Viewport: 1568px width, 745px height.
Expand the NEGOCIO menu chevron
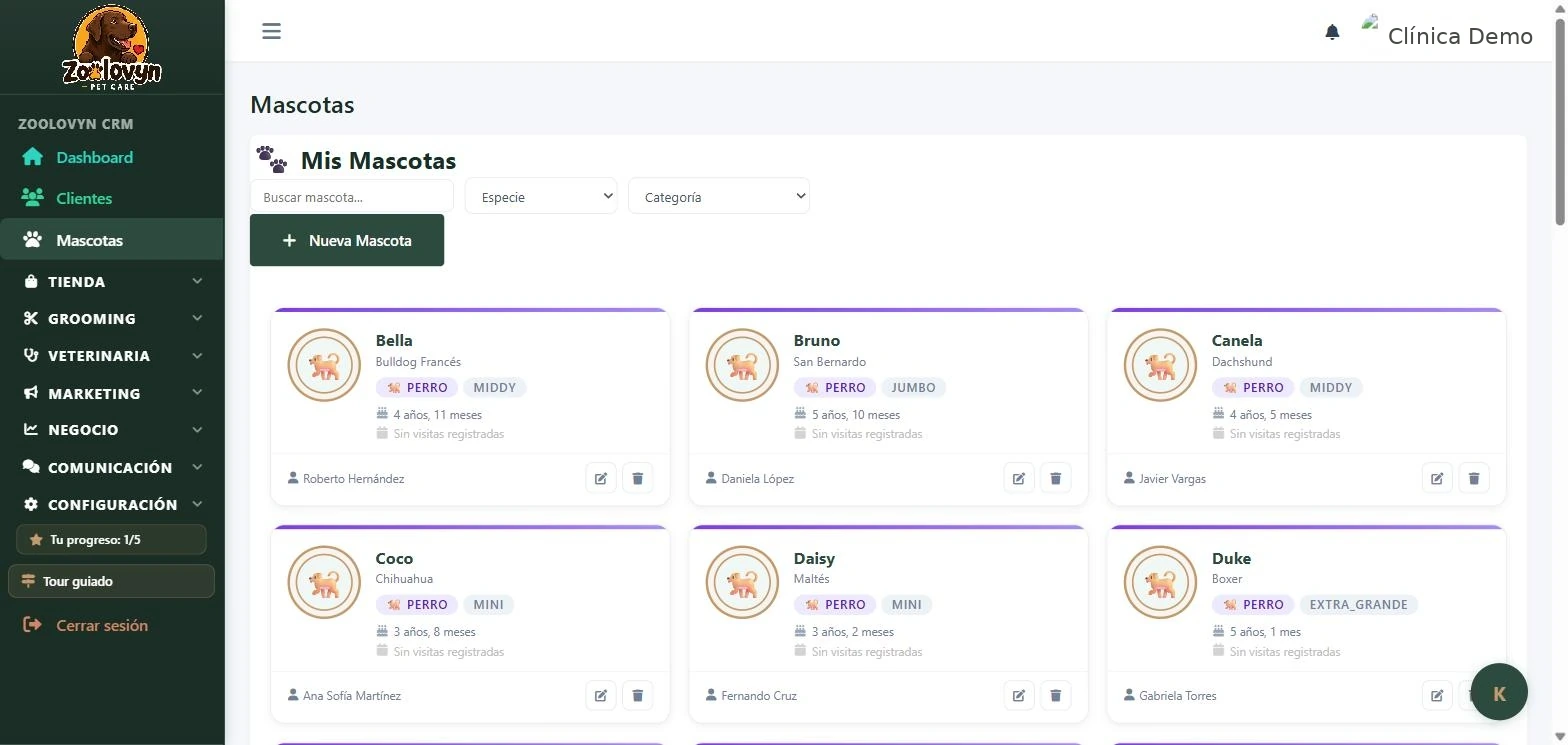pos(197,429)
